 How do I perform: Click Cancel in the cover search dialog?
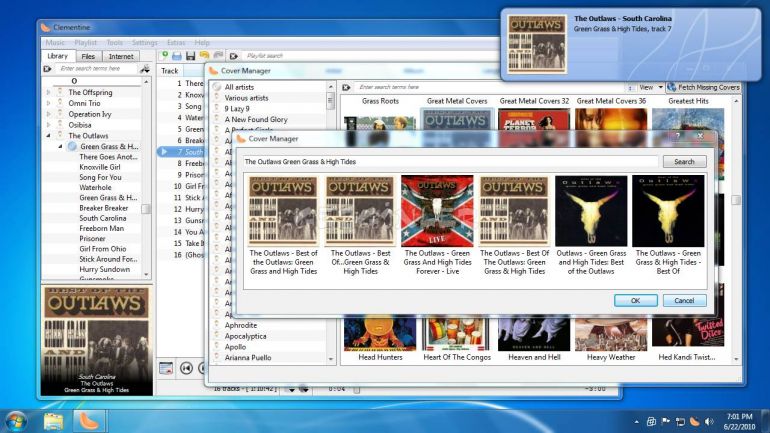pyautogui.click(x=684, y=300)
